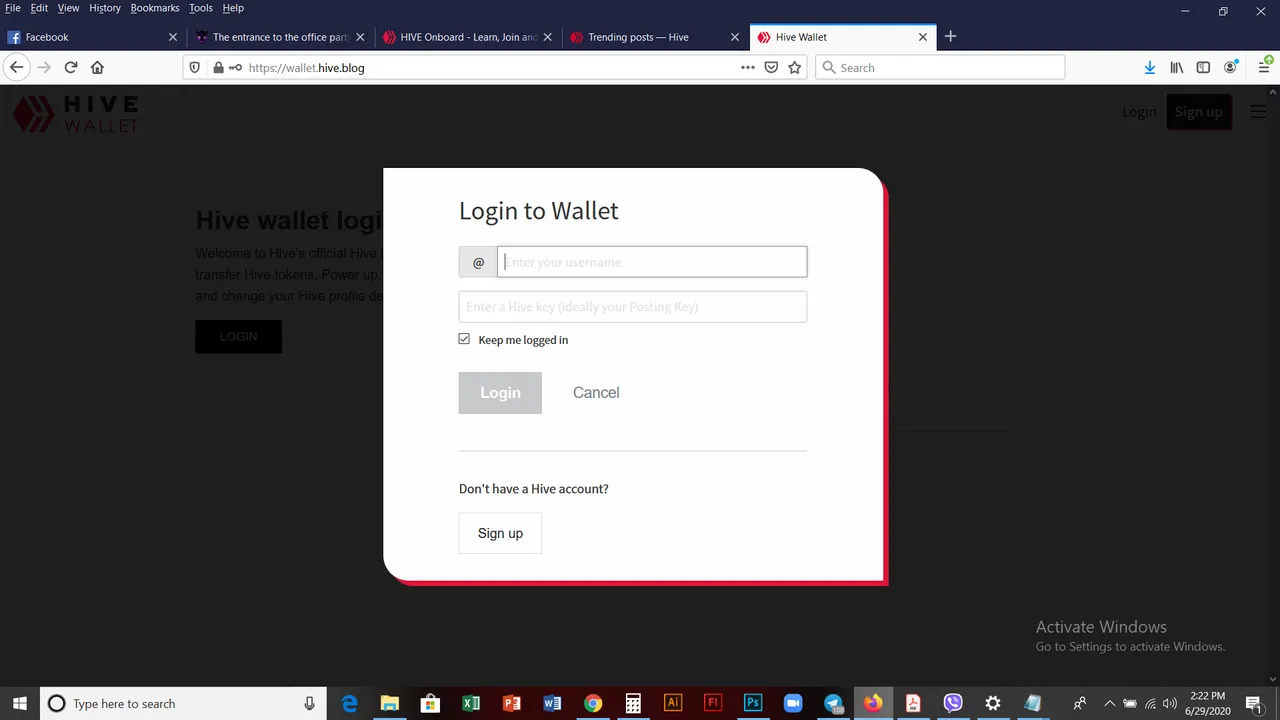Open the Downloads arrow
The image size is (1280, 720).
pos(1150,67)
